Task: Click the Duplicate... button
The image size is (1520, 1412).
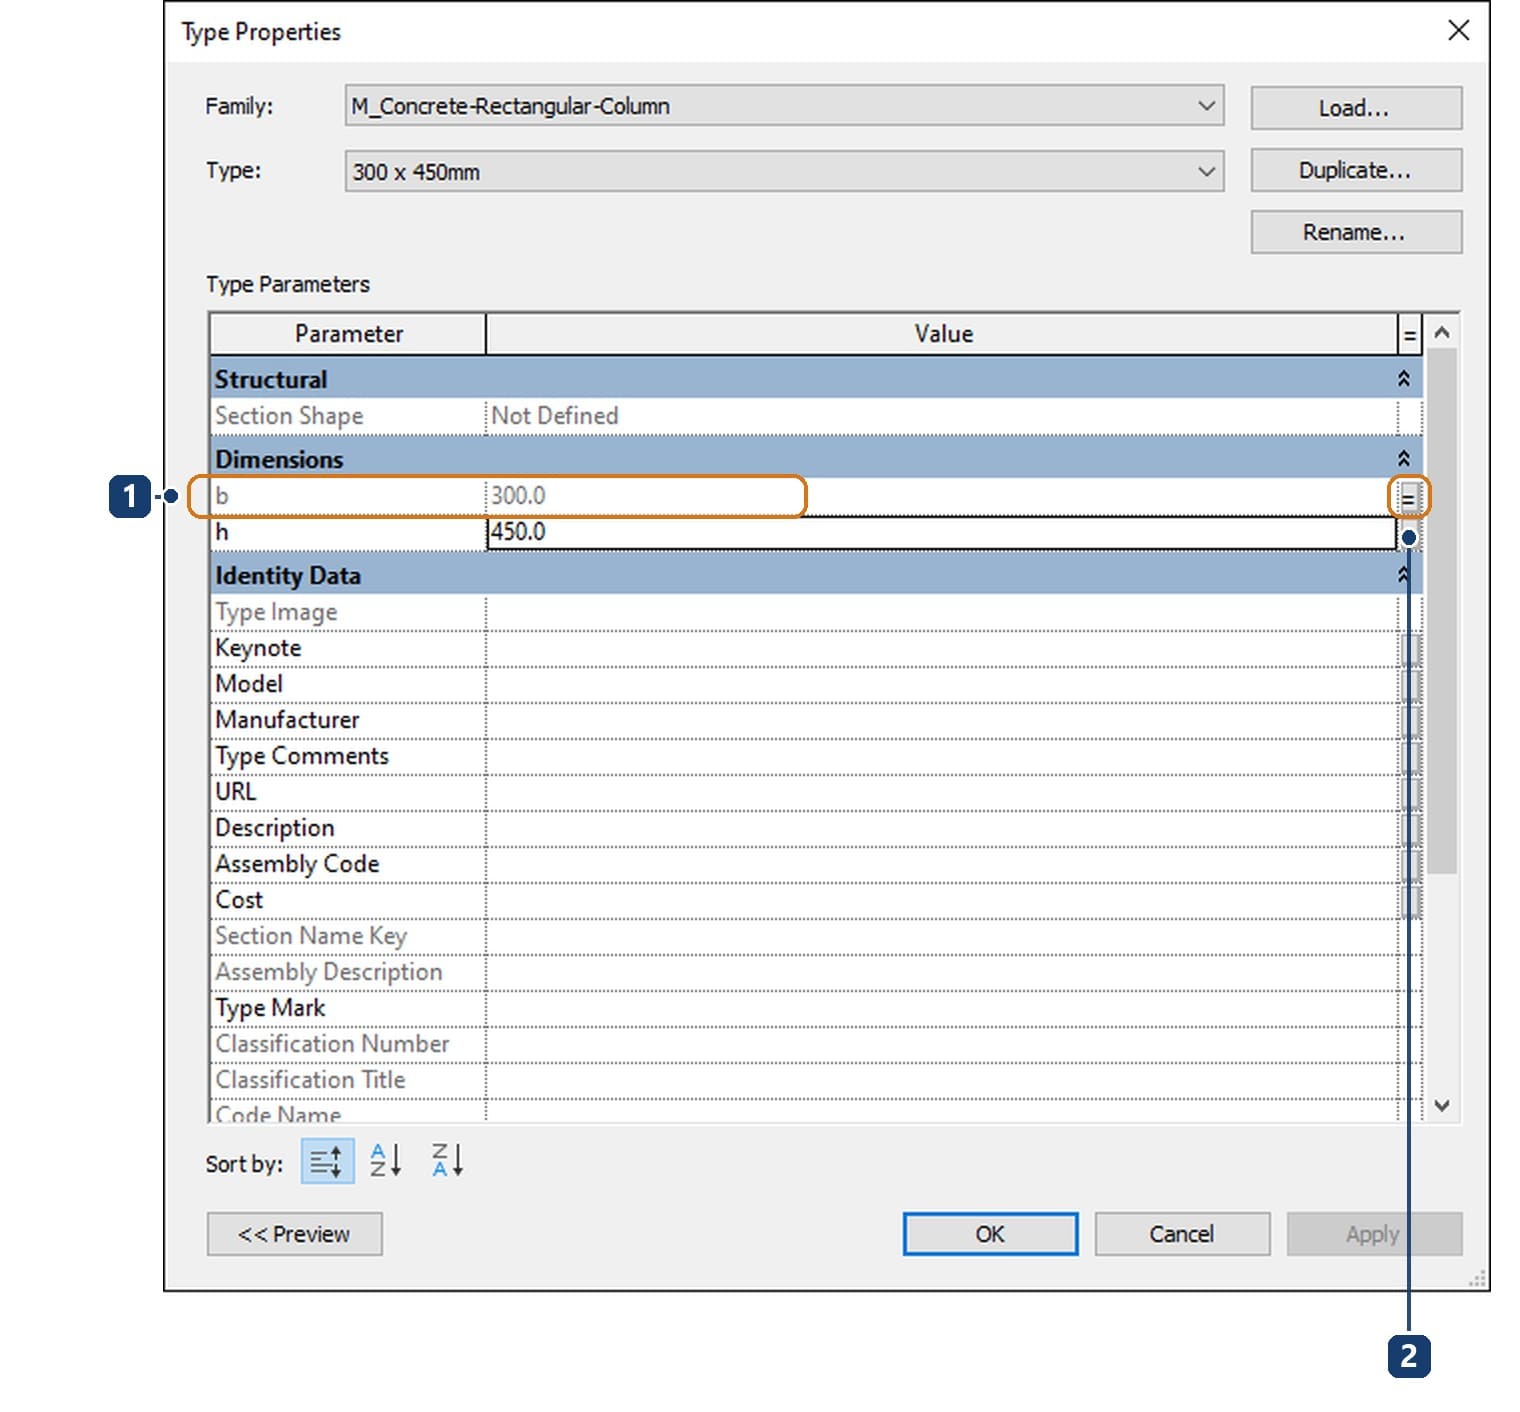Action: (x=1356, y=170)
